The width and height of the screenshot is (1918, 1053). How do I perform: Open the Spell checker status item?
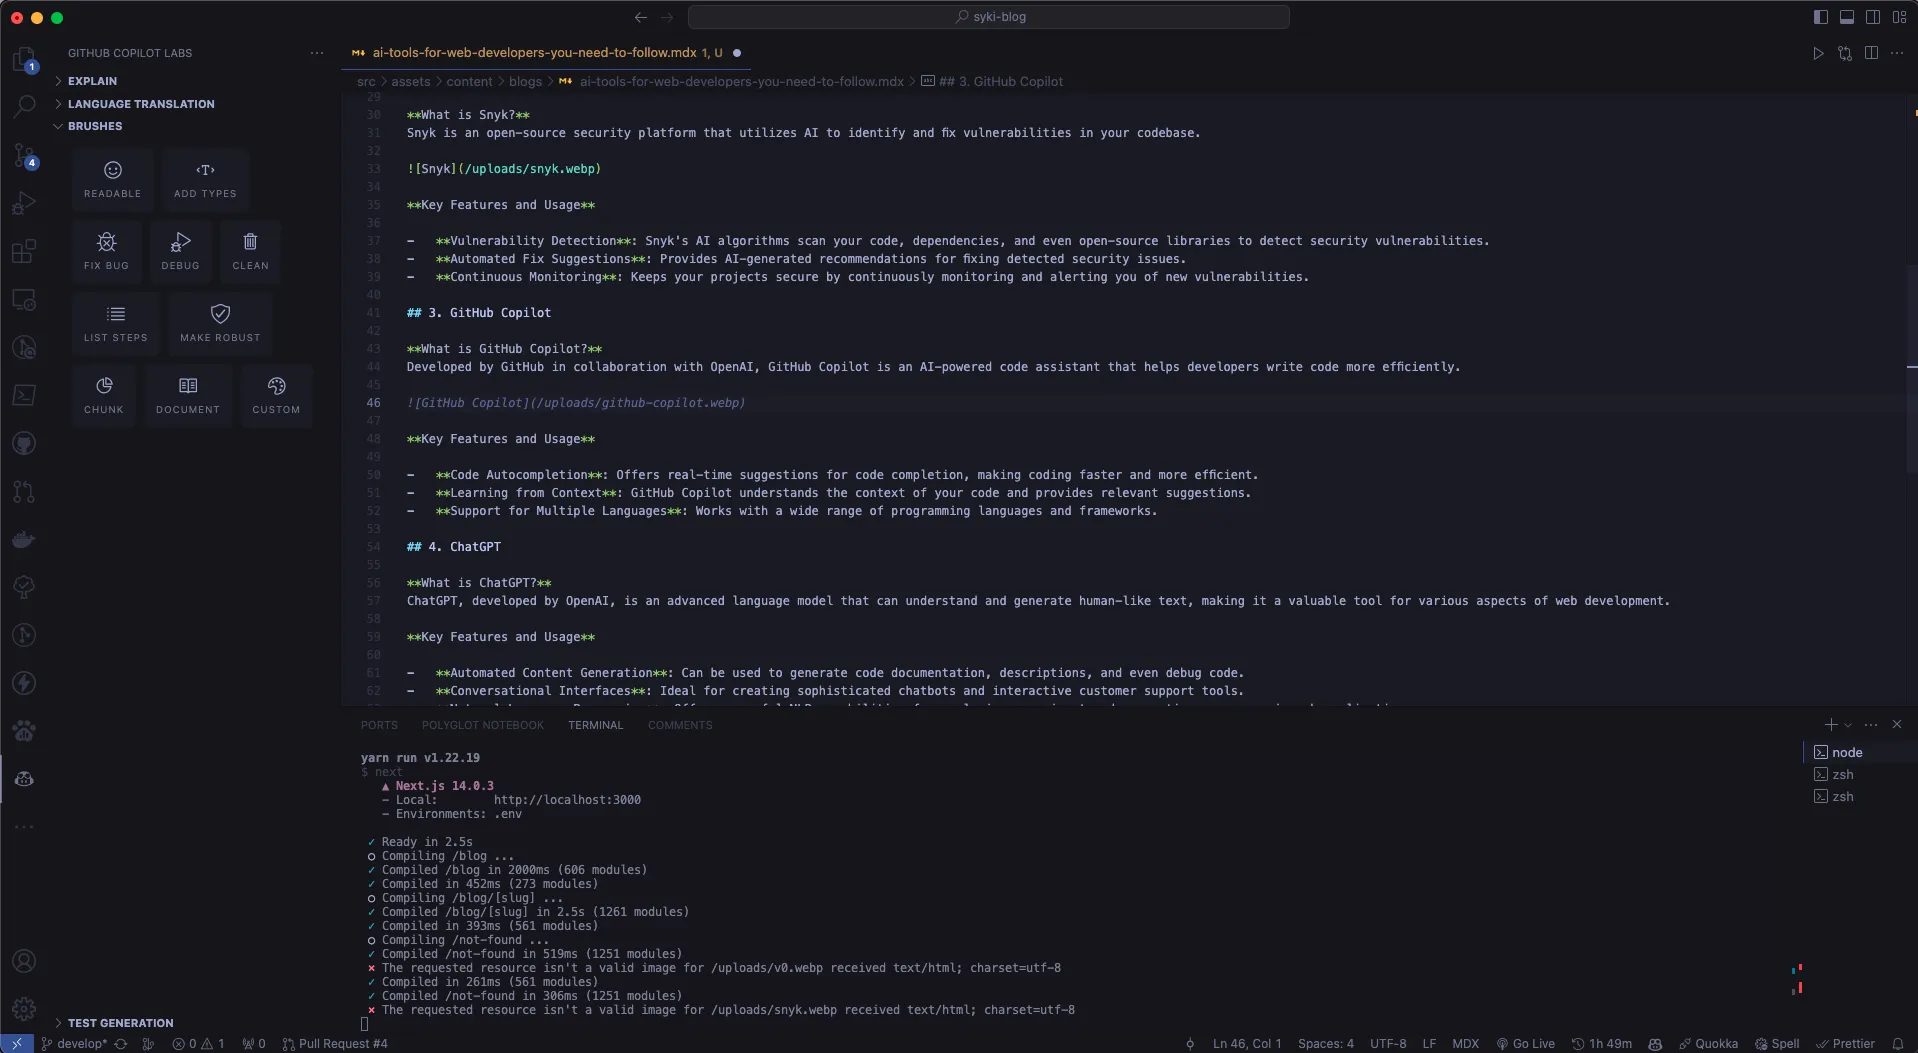pyautogui.click(x=1777, y=1044)
